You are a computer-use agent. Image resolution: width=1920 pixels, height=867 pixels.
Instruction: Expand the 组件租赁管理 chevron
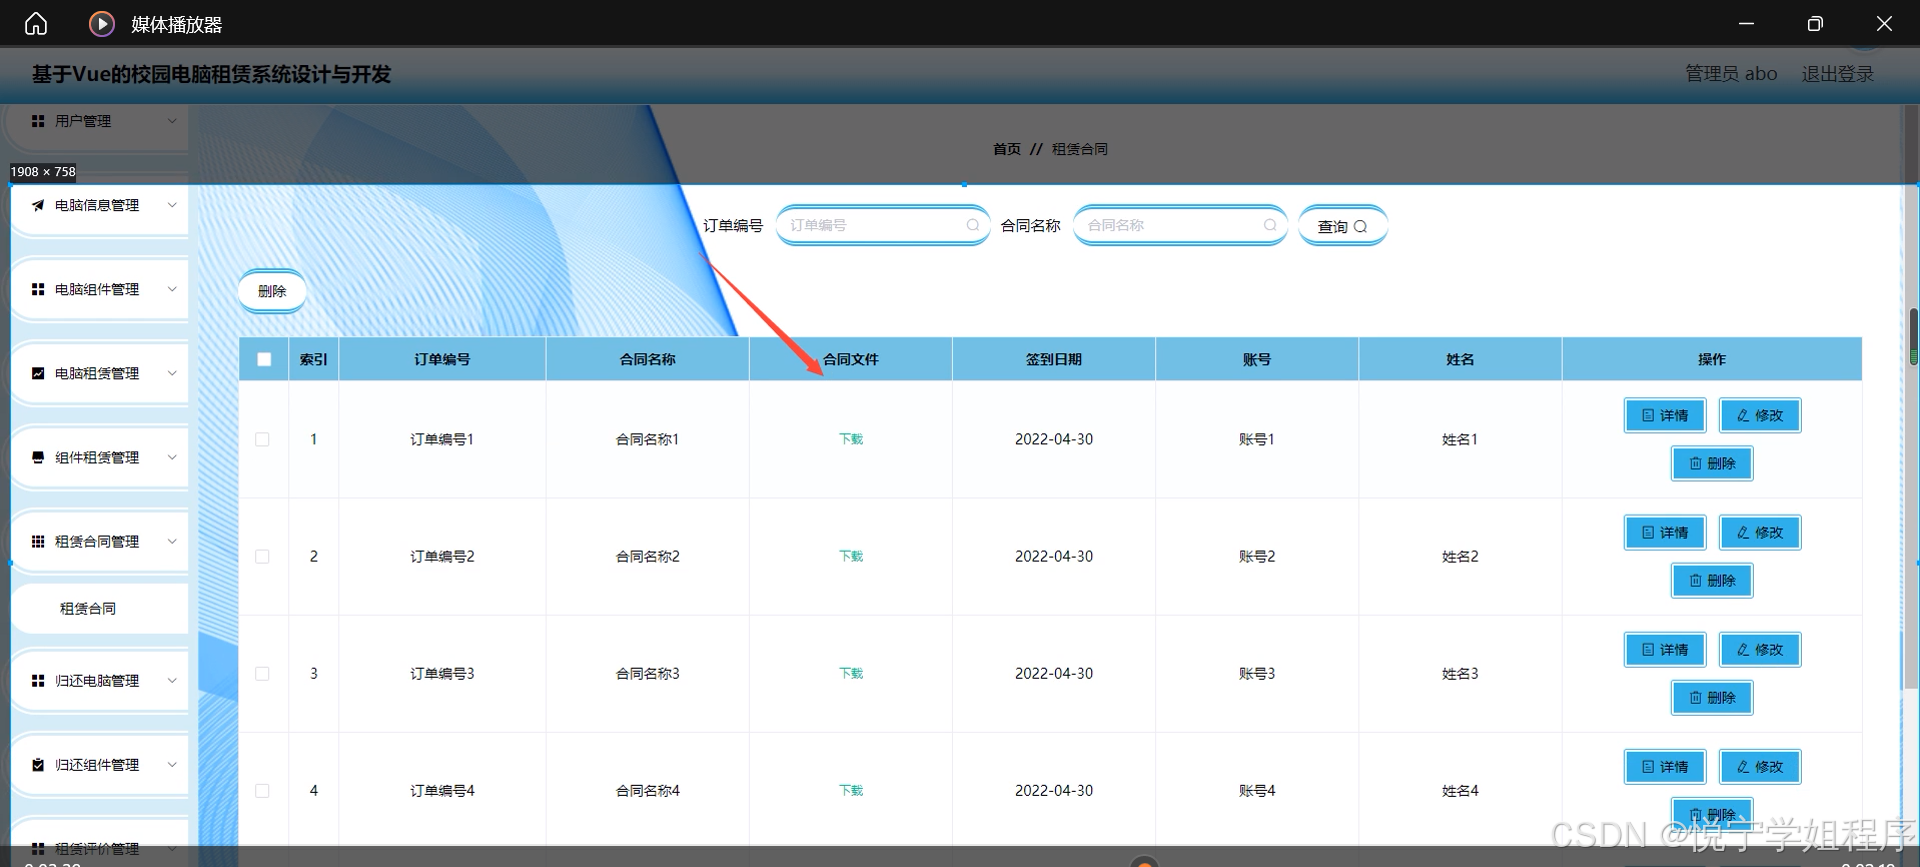(172, 457)
